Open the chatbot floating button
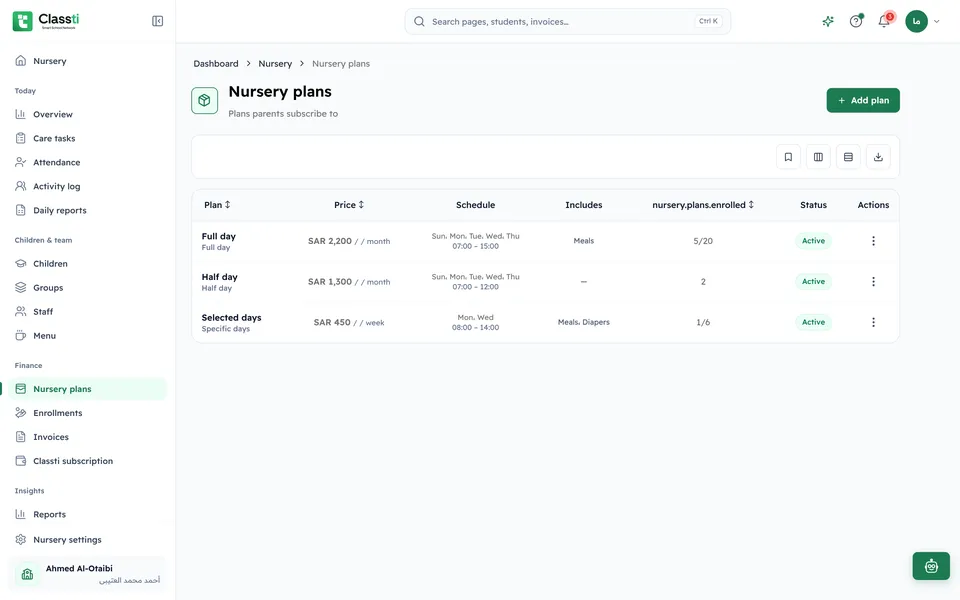Image resolution: width=960 pixels, height=600 pixels. [x=931, y=566]
